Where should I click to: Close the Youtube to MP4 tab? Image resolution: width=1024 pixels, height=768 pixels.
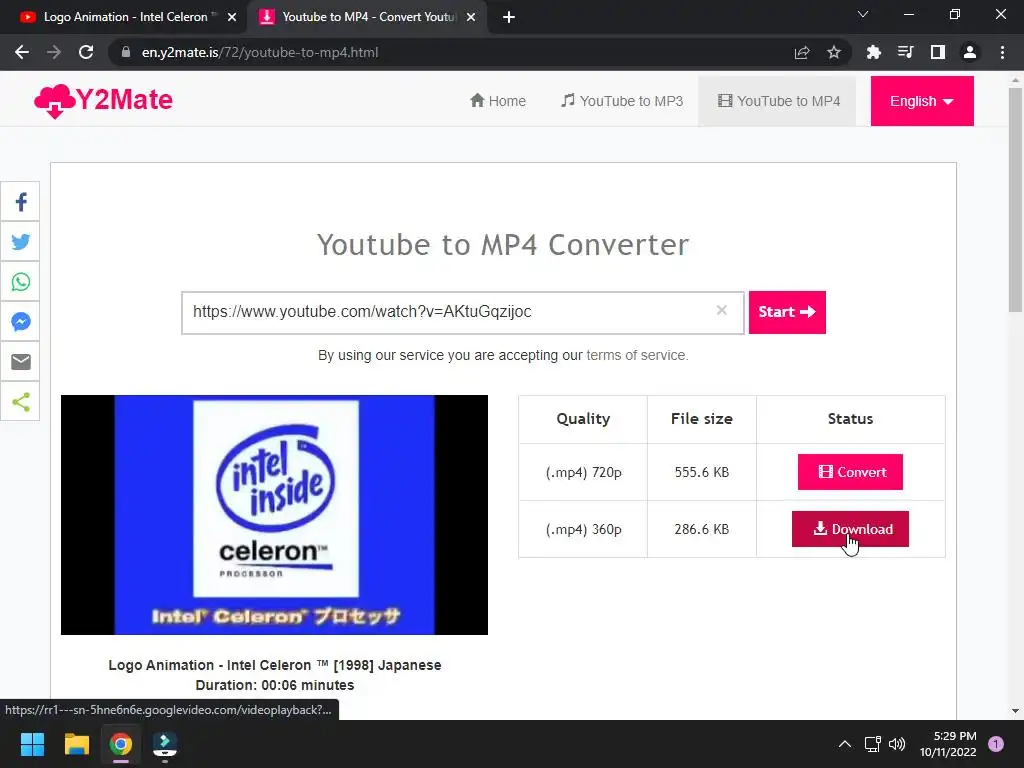[x=471, y=17]
